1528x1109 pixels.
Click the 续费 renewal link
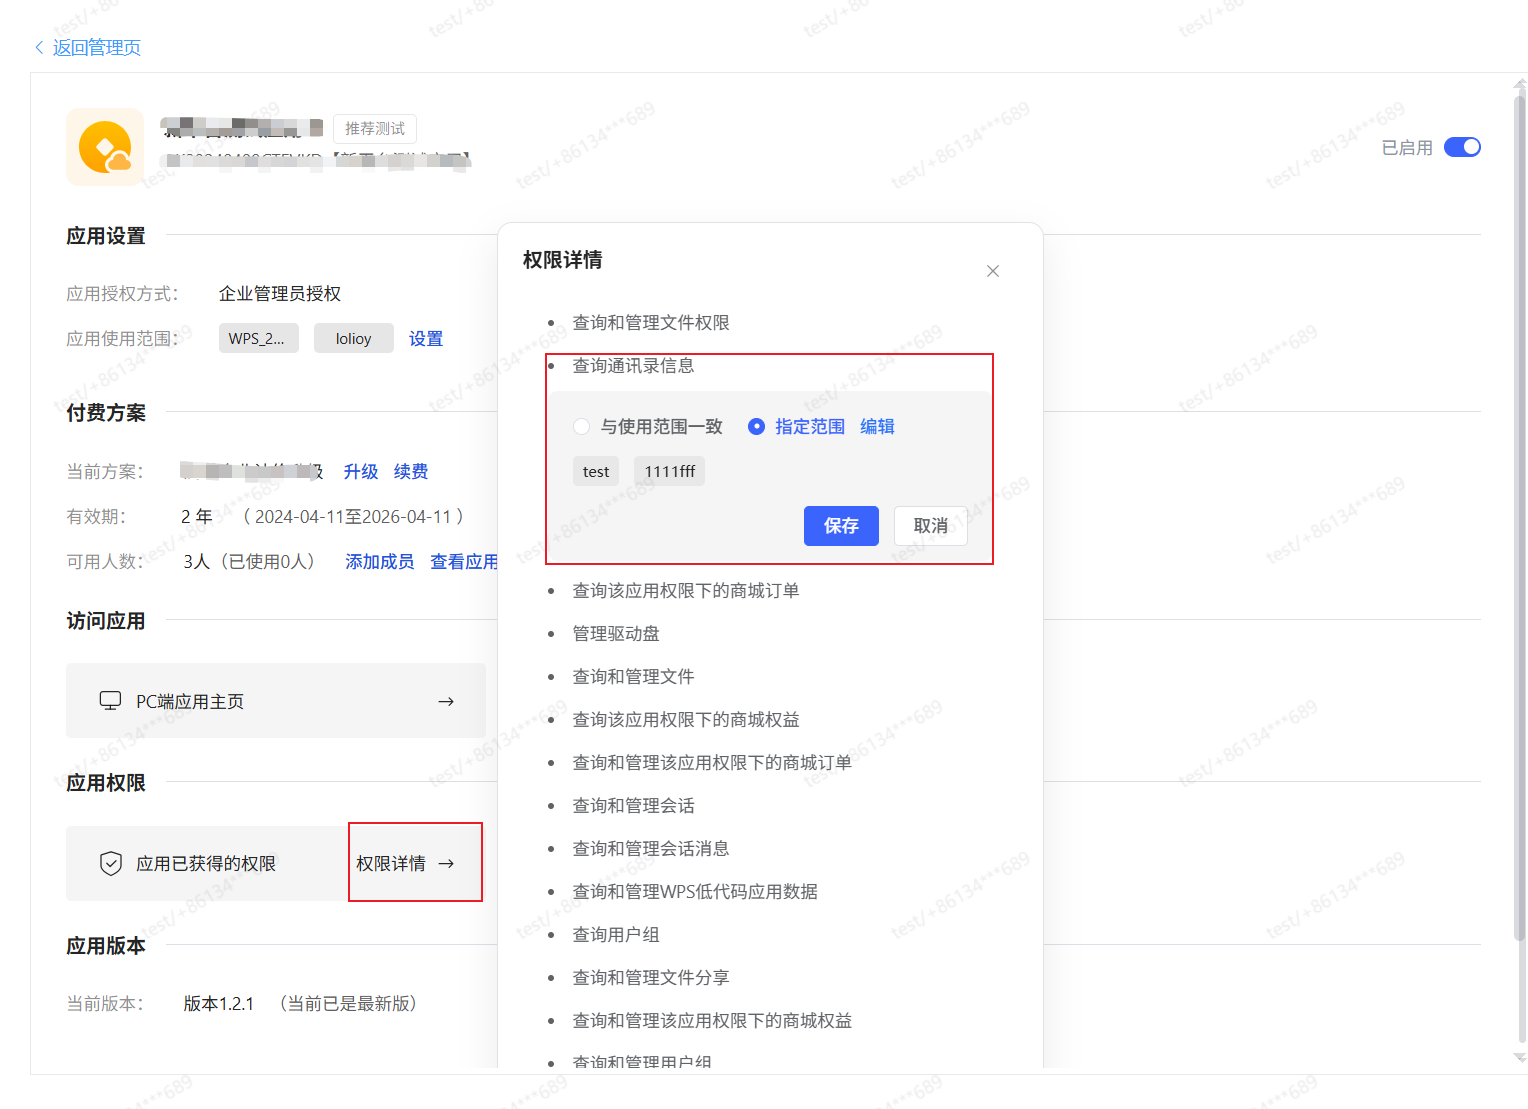click(410, 472)
